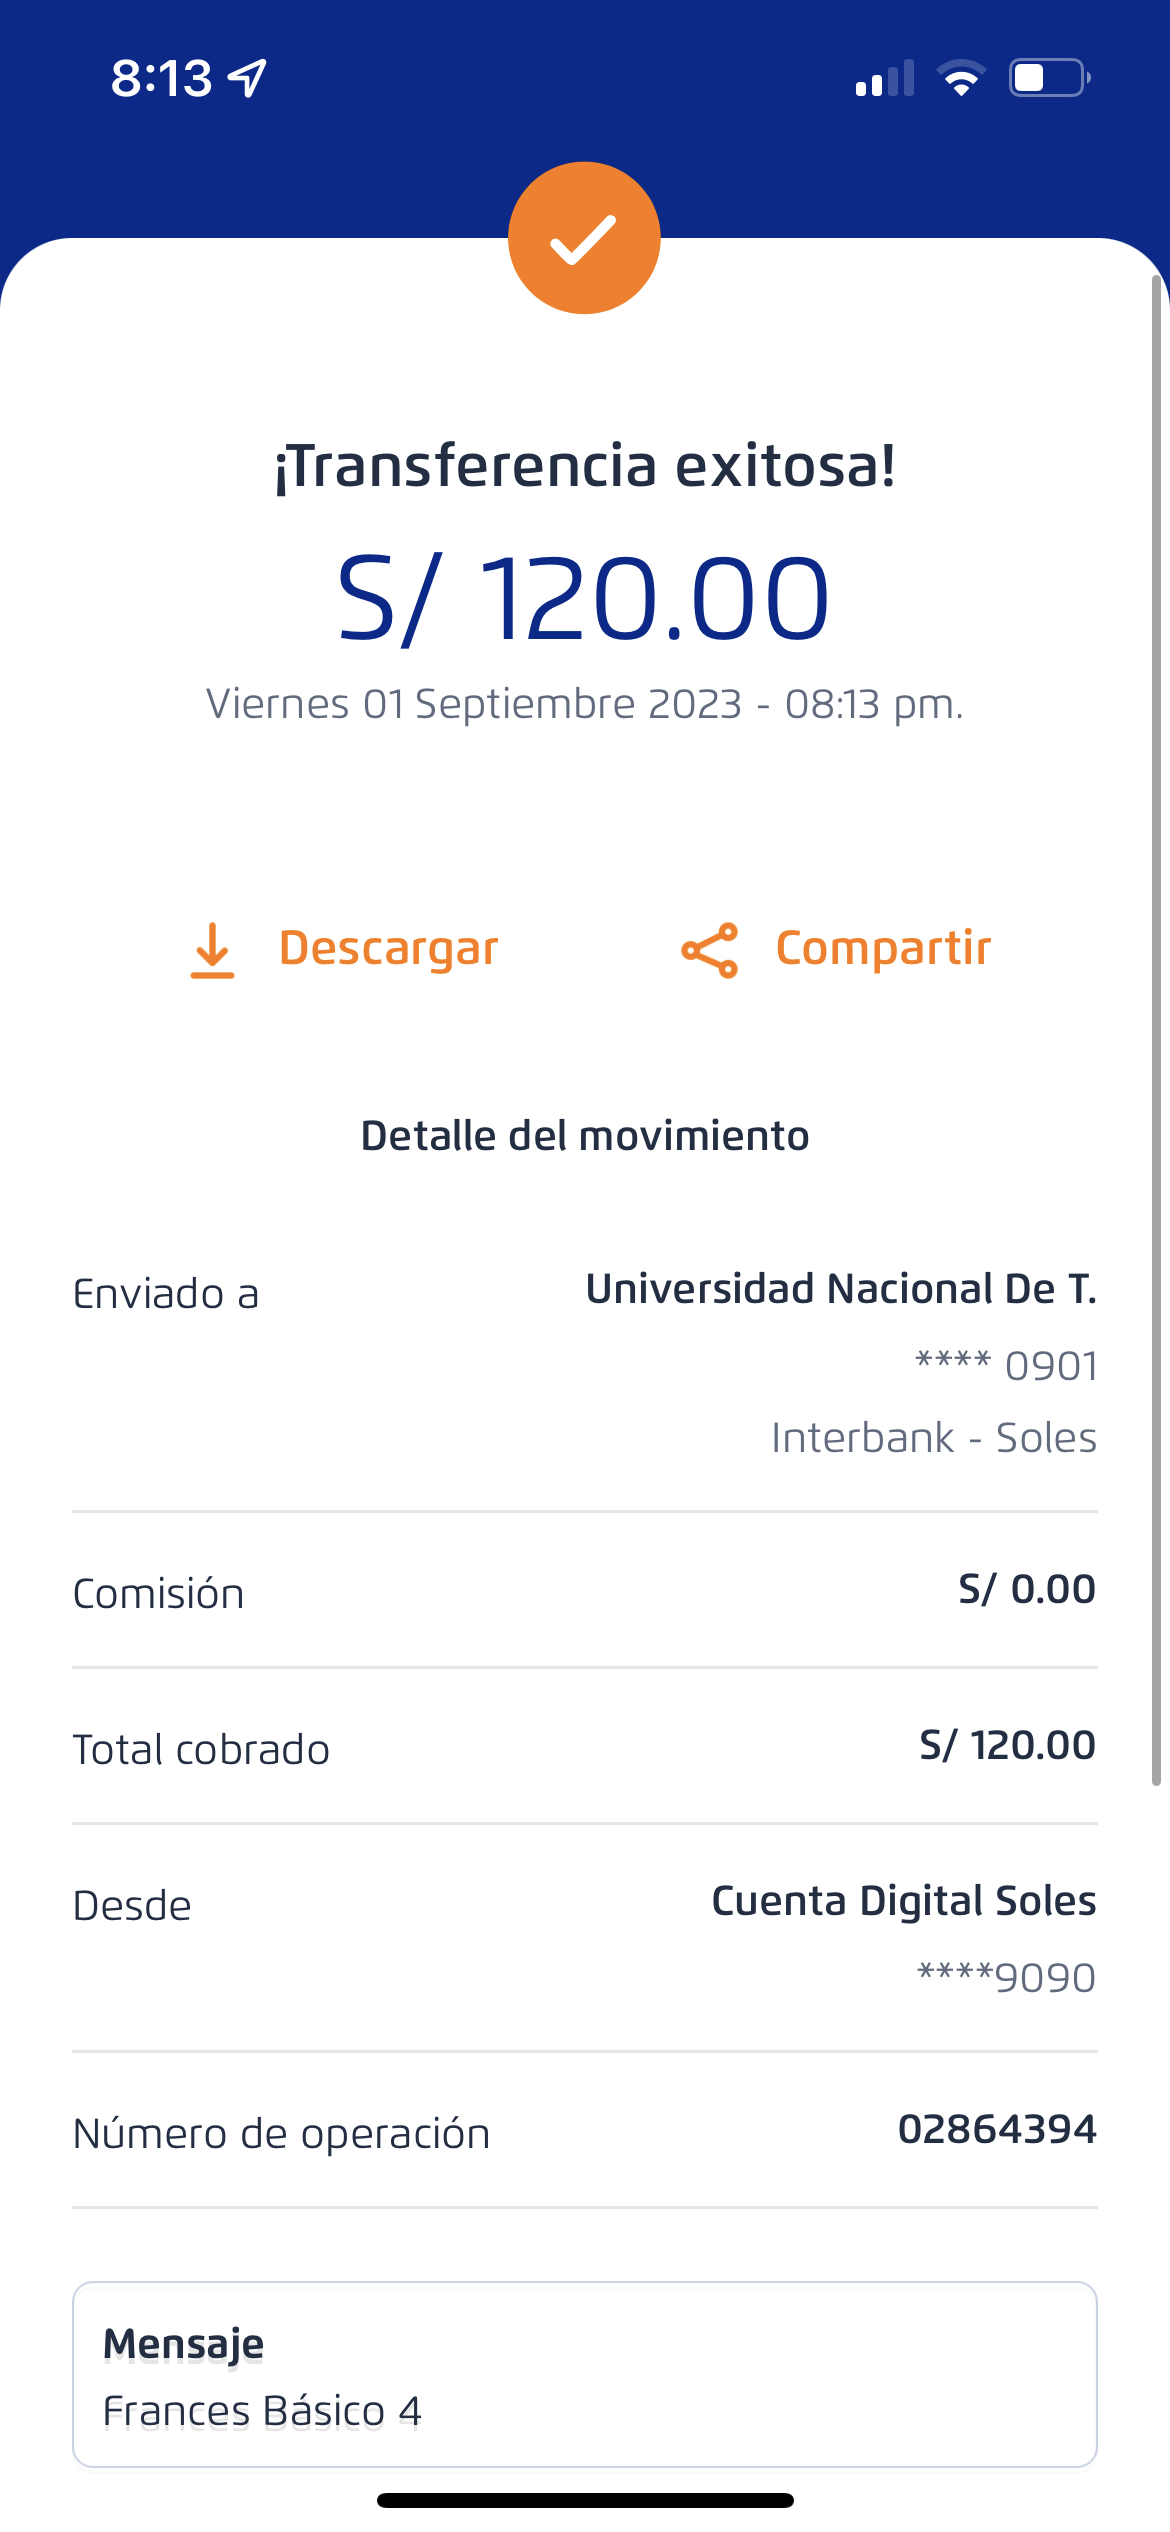The image size is (1170, 2532).
Task: Tap the operation number 02864394
Action: [x=997, y=2129]
